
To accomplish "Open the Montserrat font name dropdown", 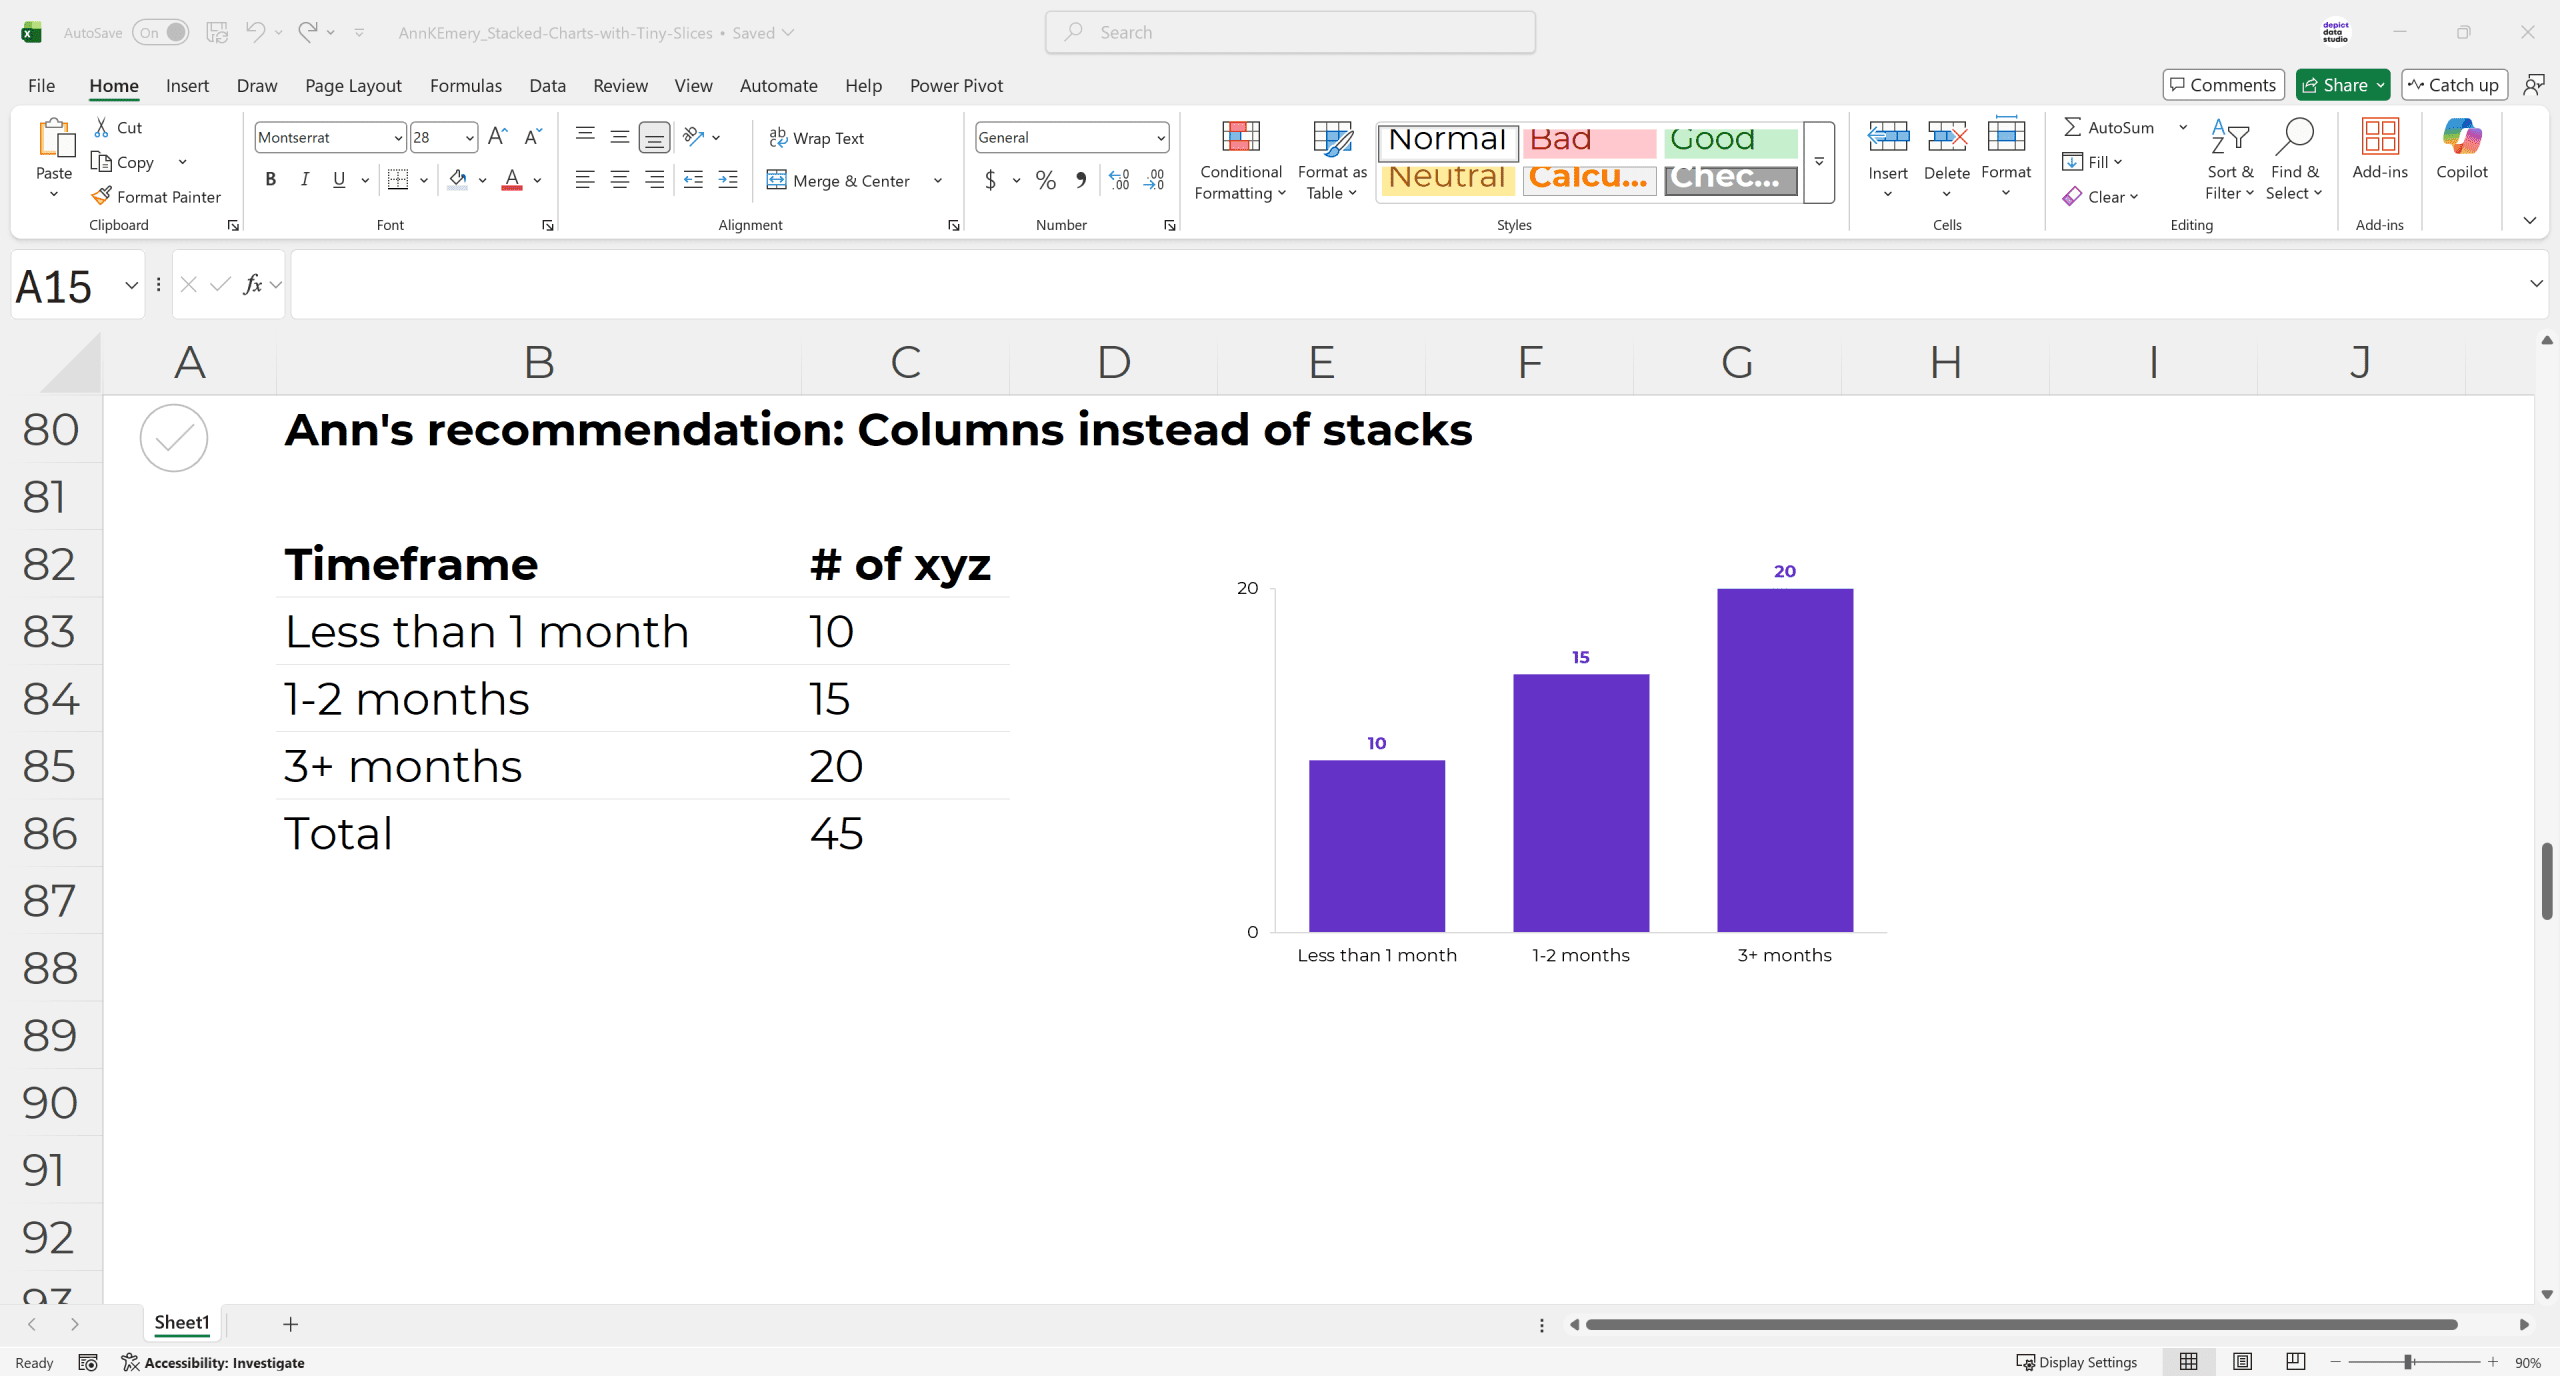I will click(x=397, y=138).
